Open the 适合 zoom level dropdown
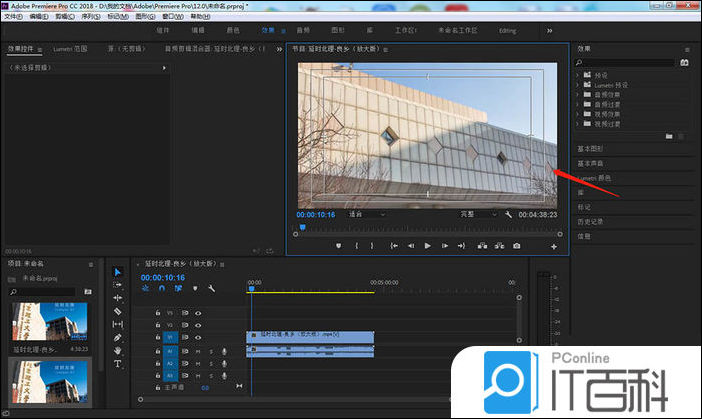This screenshot has width=702, height=419. click(366, 214)
